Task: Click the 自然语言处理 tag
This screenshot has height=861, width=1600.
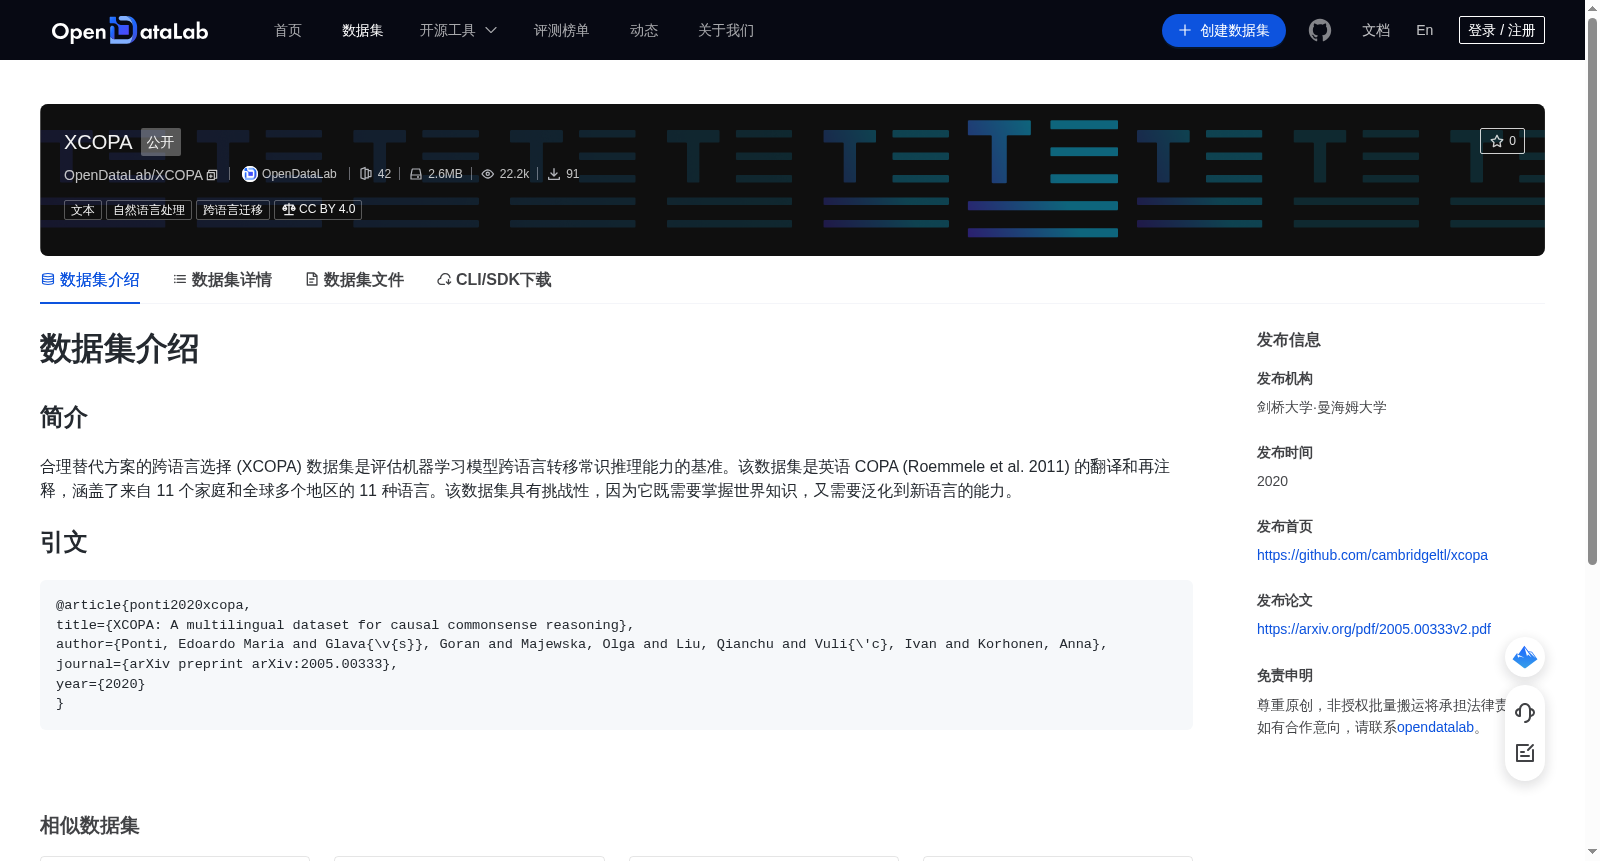Action: click(x=149, y=210)
